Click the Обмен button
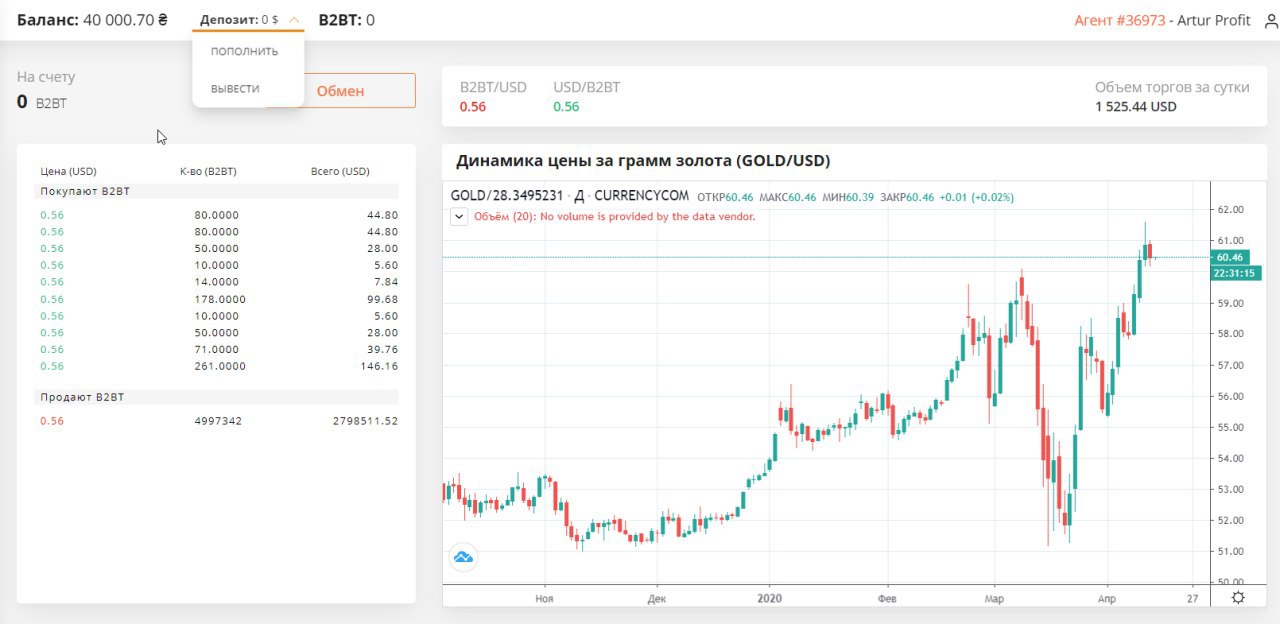Screen dimensions: 1280x624 click(x=340, y=90)
